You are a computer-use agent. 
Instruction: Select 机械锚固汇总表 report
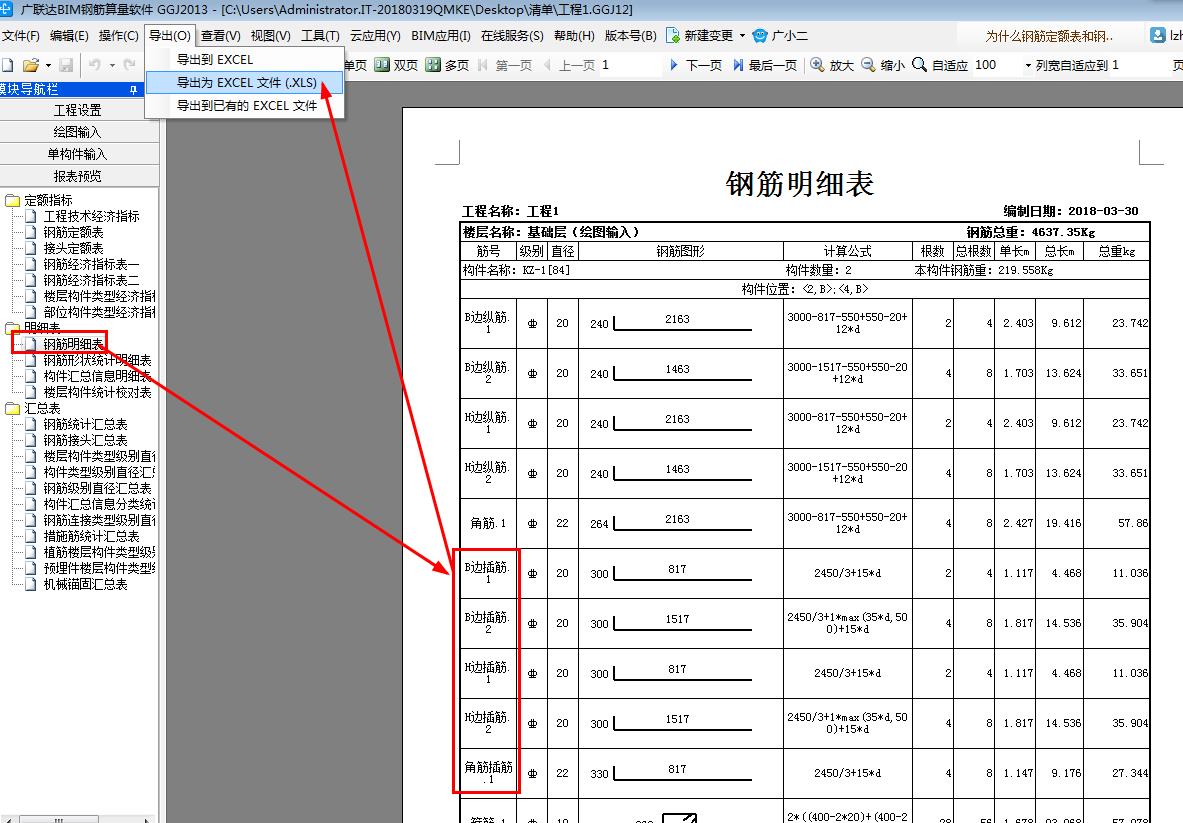click(x=85, y=585)
